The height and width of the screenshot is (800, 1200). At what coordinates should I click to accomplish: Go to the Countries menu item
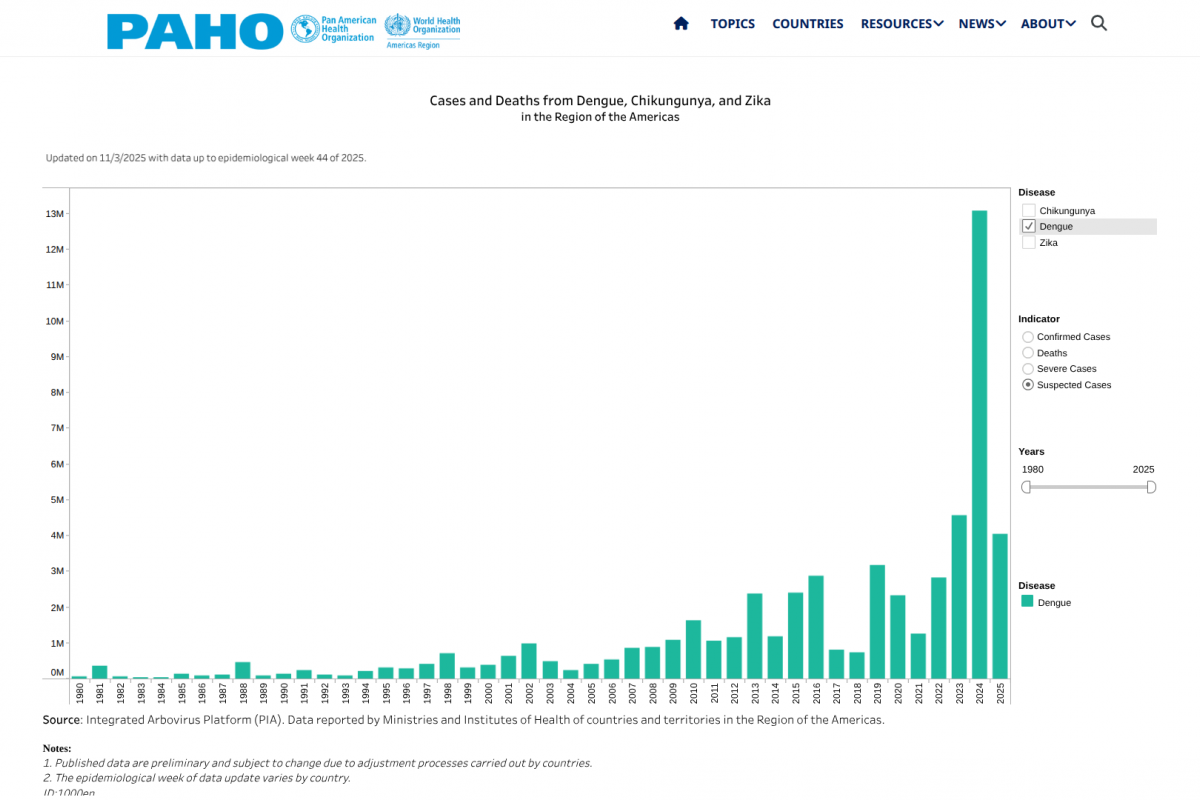(x=807, y=24)
